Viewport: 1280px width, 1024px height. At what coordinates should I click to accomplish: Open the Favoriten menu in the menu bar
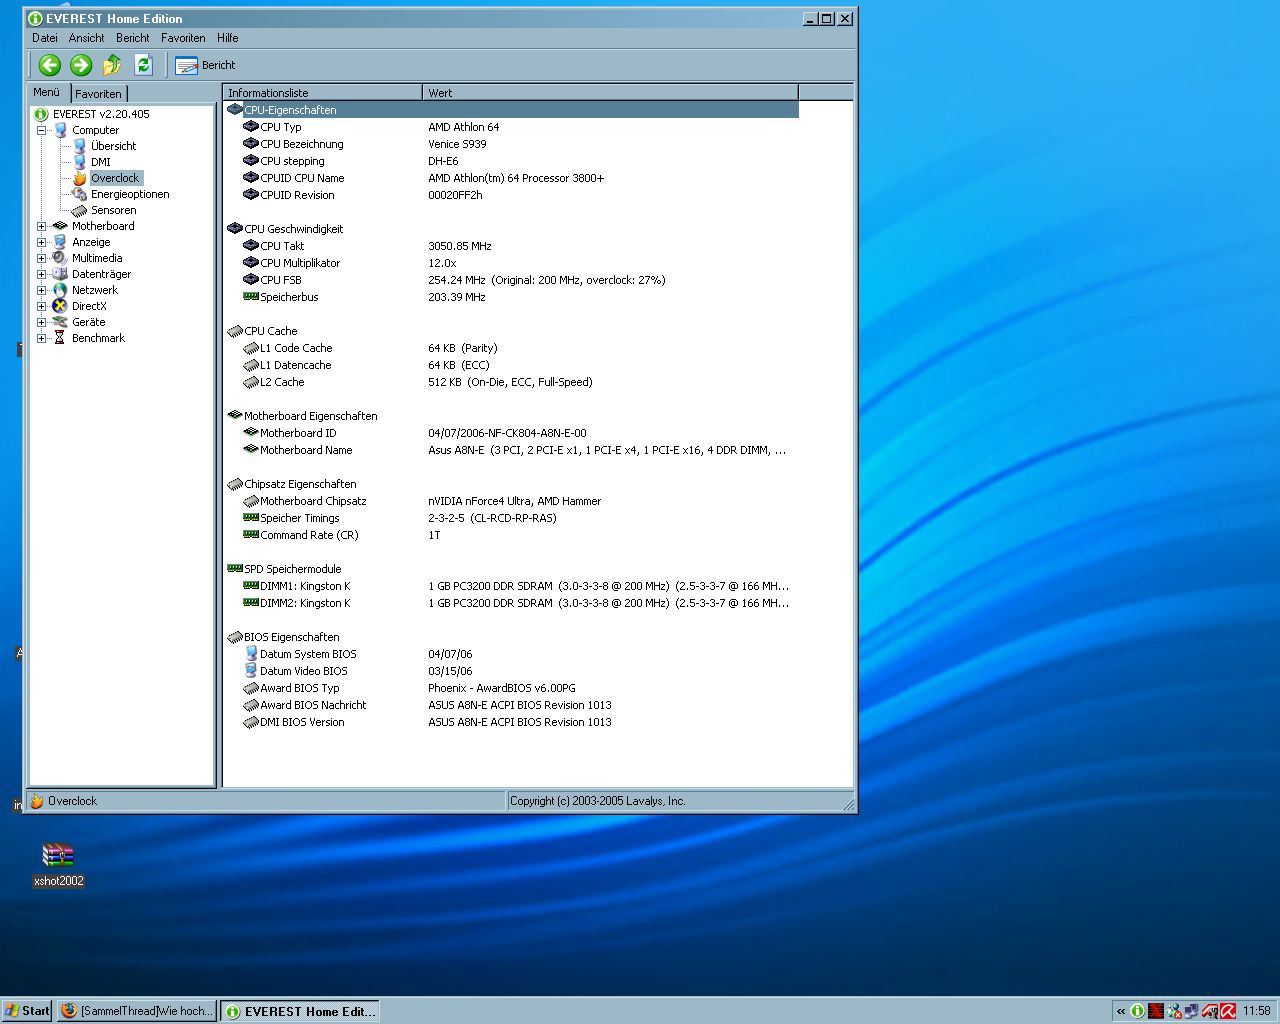click(x=183, y=38)
